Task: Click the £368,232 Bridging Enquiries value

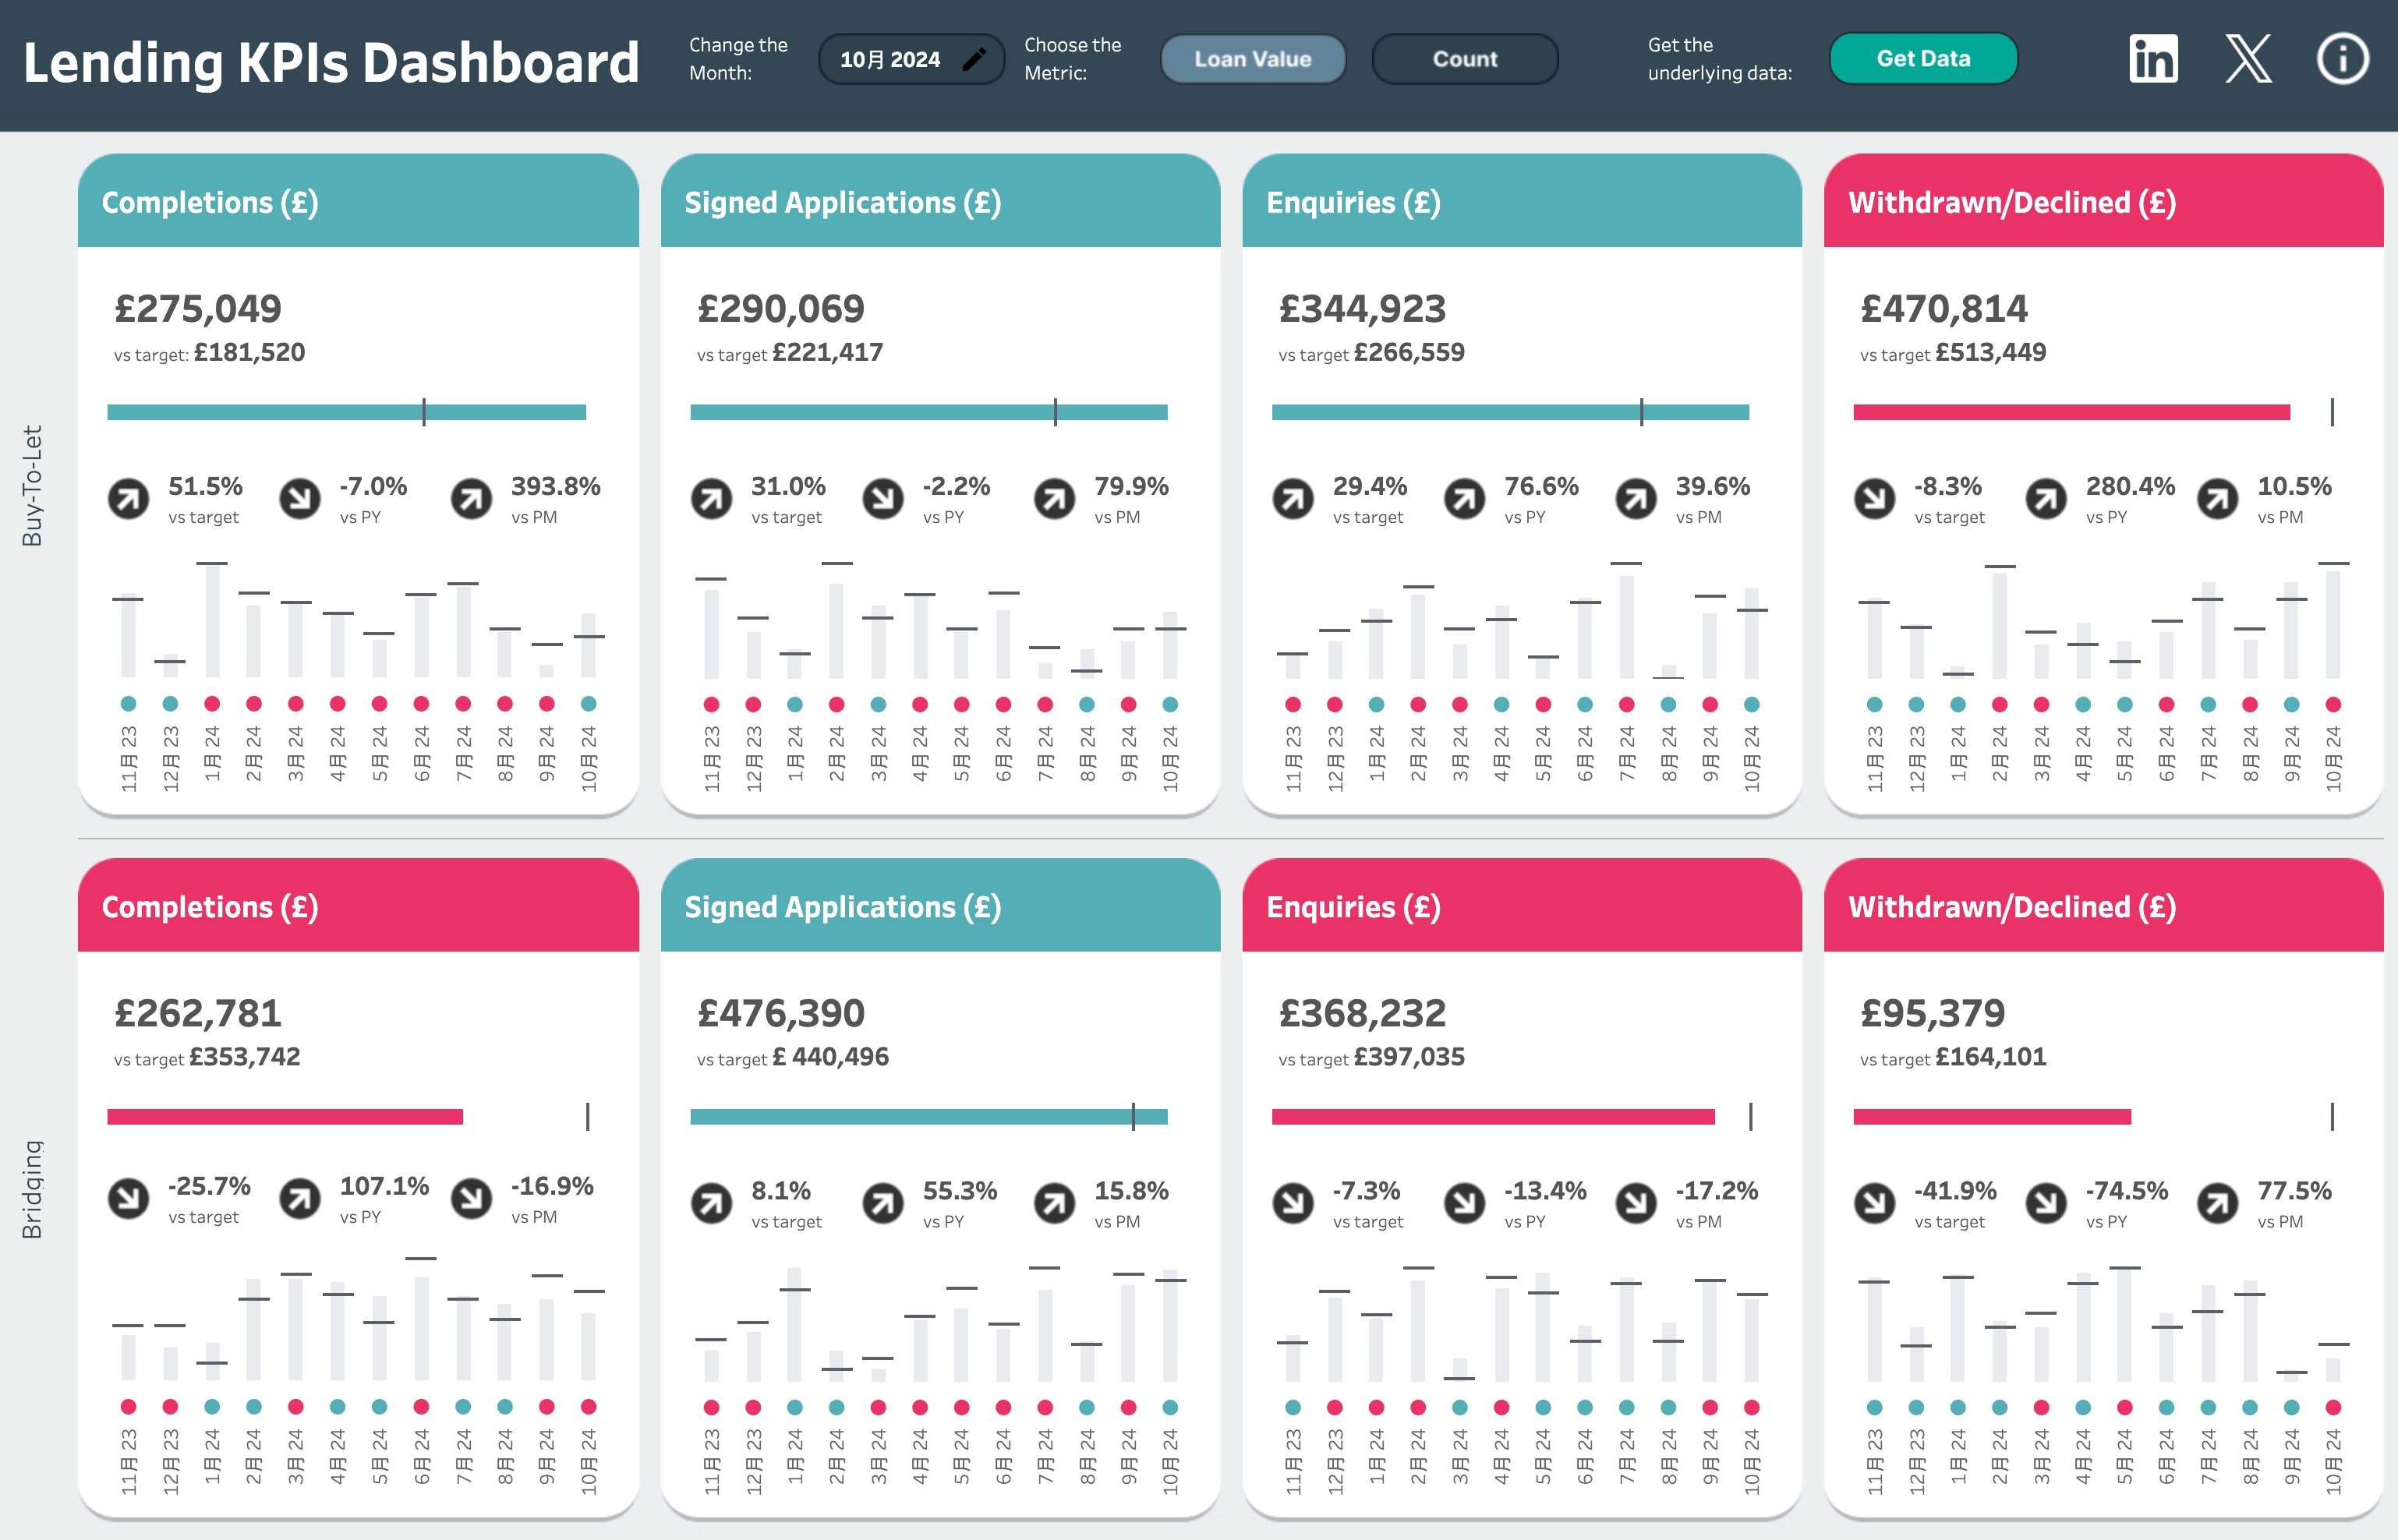Action: tap(1362, 1014)
